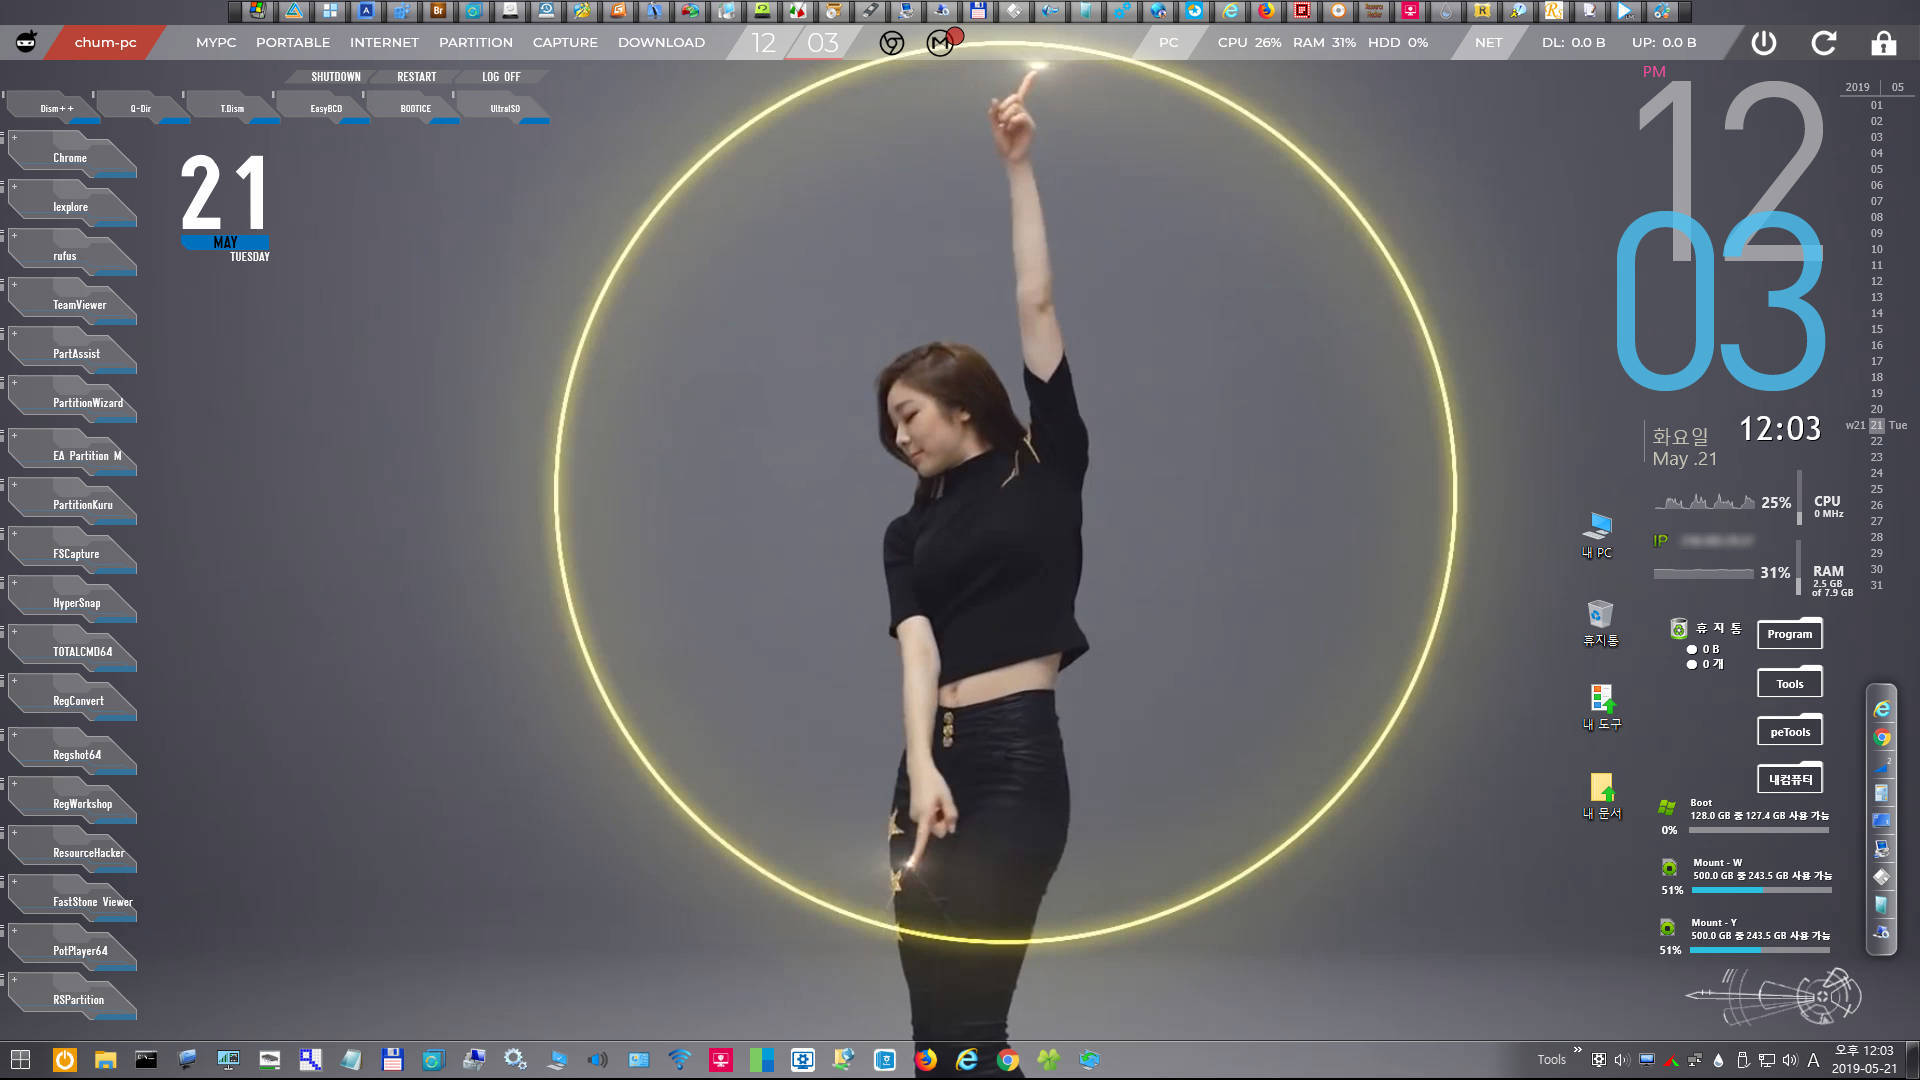Click the Program folder button
Screen dimensions: 1920x1080
tap(1789, 633)
